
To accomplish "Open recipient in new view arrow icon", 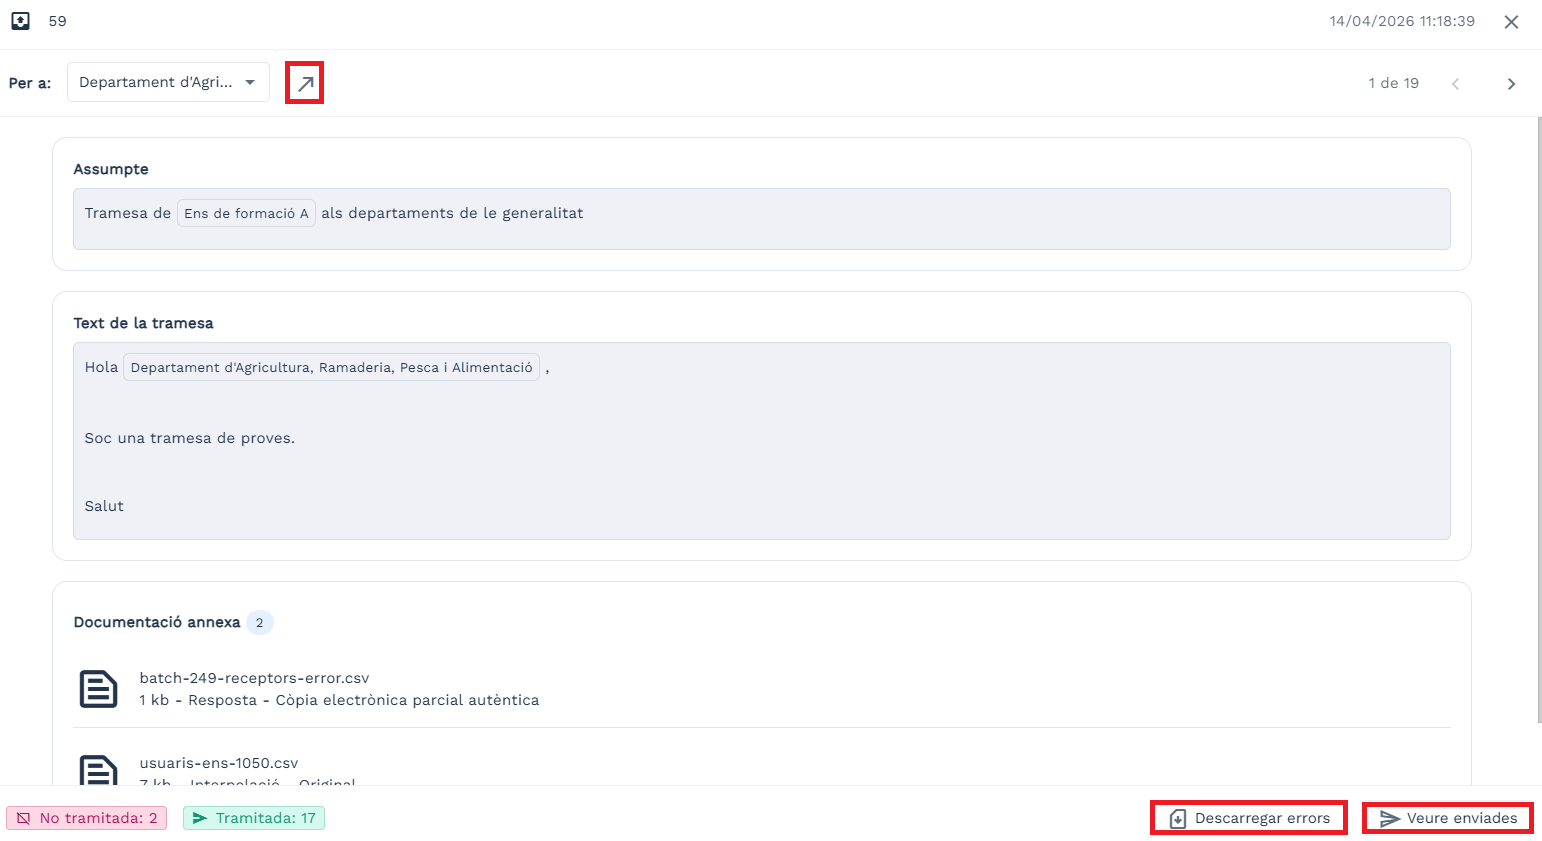I will click(x=305, y=83).
